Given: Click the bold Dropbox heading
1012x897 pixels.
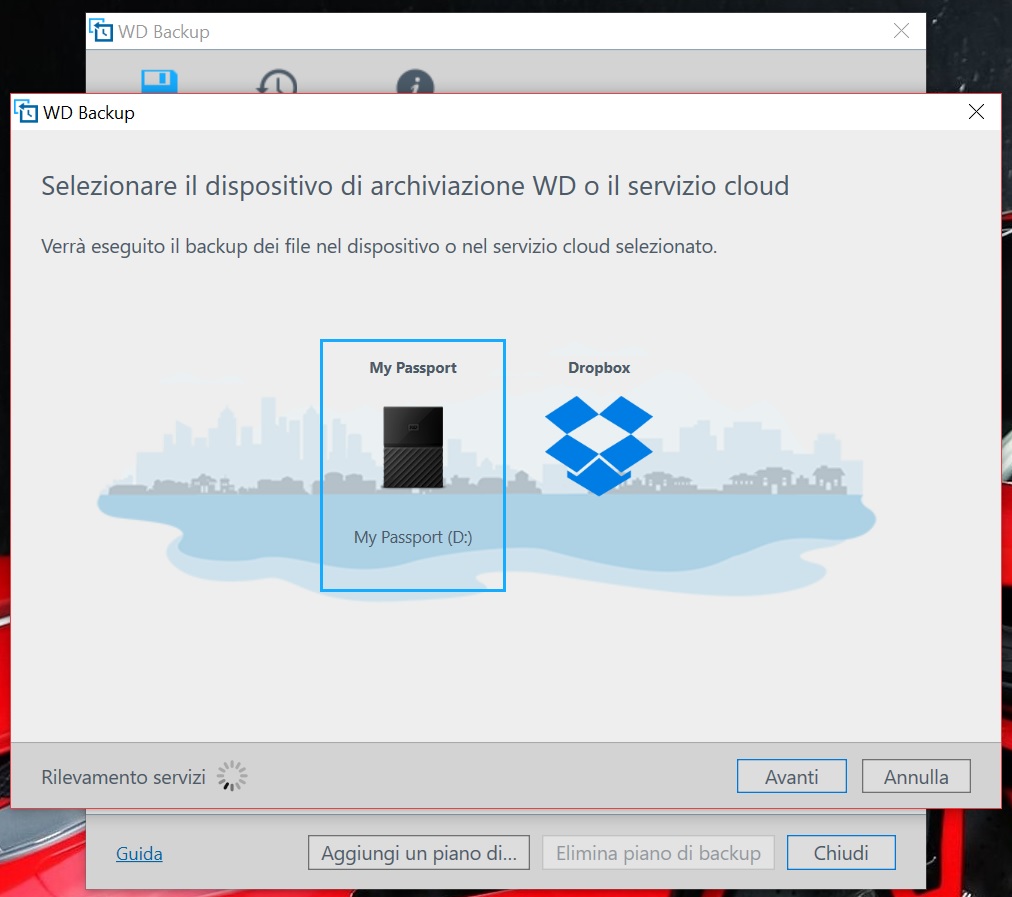Looking at the screenshot, I should pyautogui.click(x=599, y=368).
